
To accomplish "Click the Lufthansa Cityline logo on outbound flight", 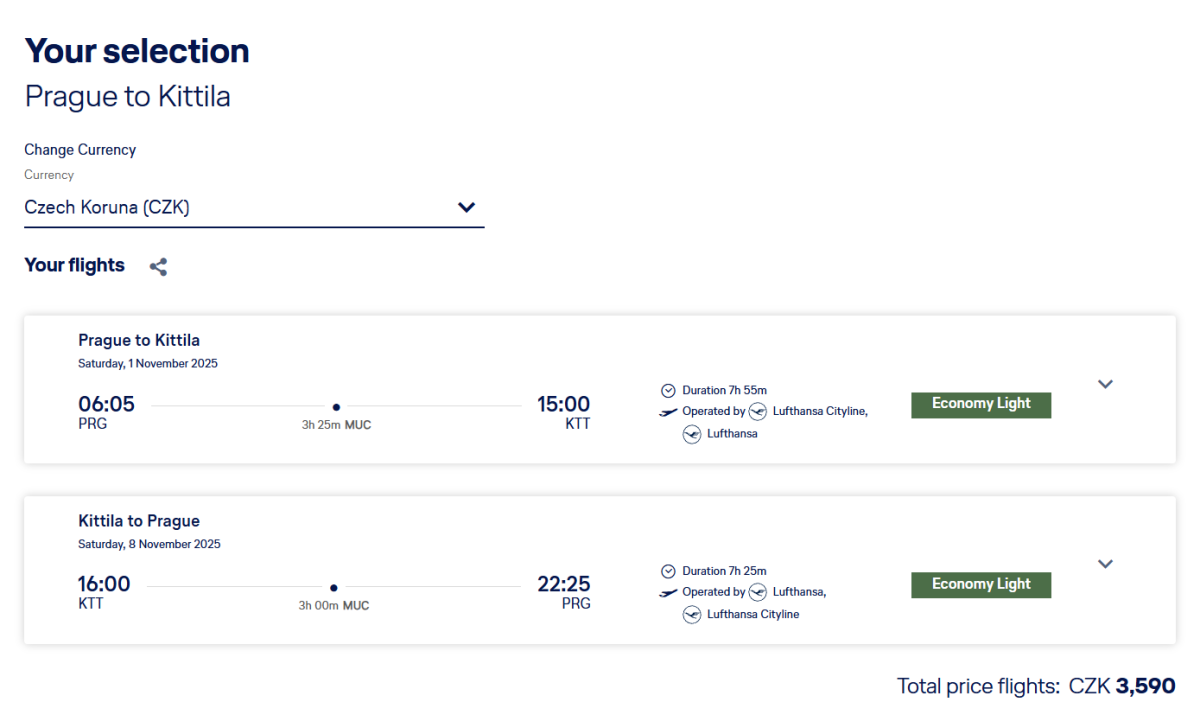I will tap(758, 411).
